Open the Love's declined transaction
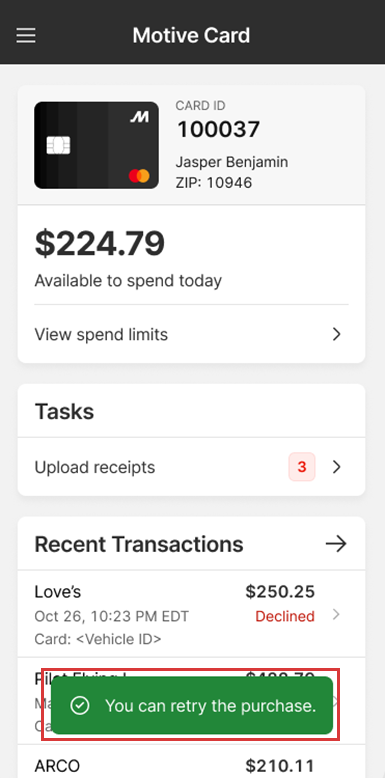Screen dimensions: 385x778 click(192, 614)
